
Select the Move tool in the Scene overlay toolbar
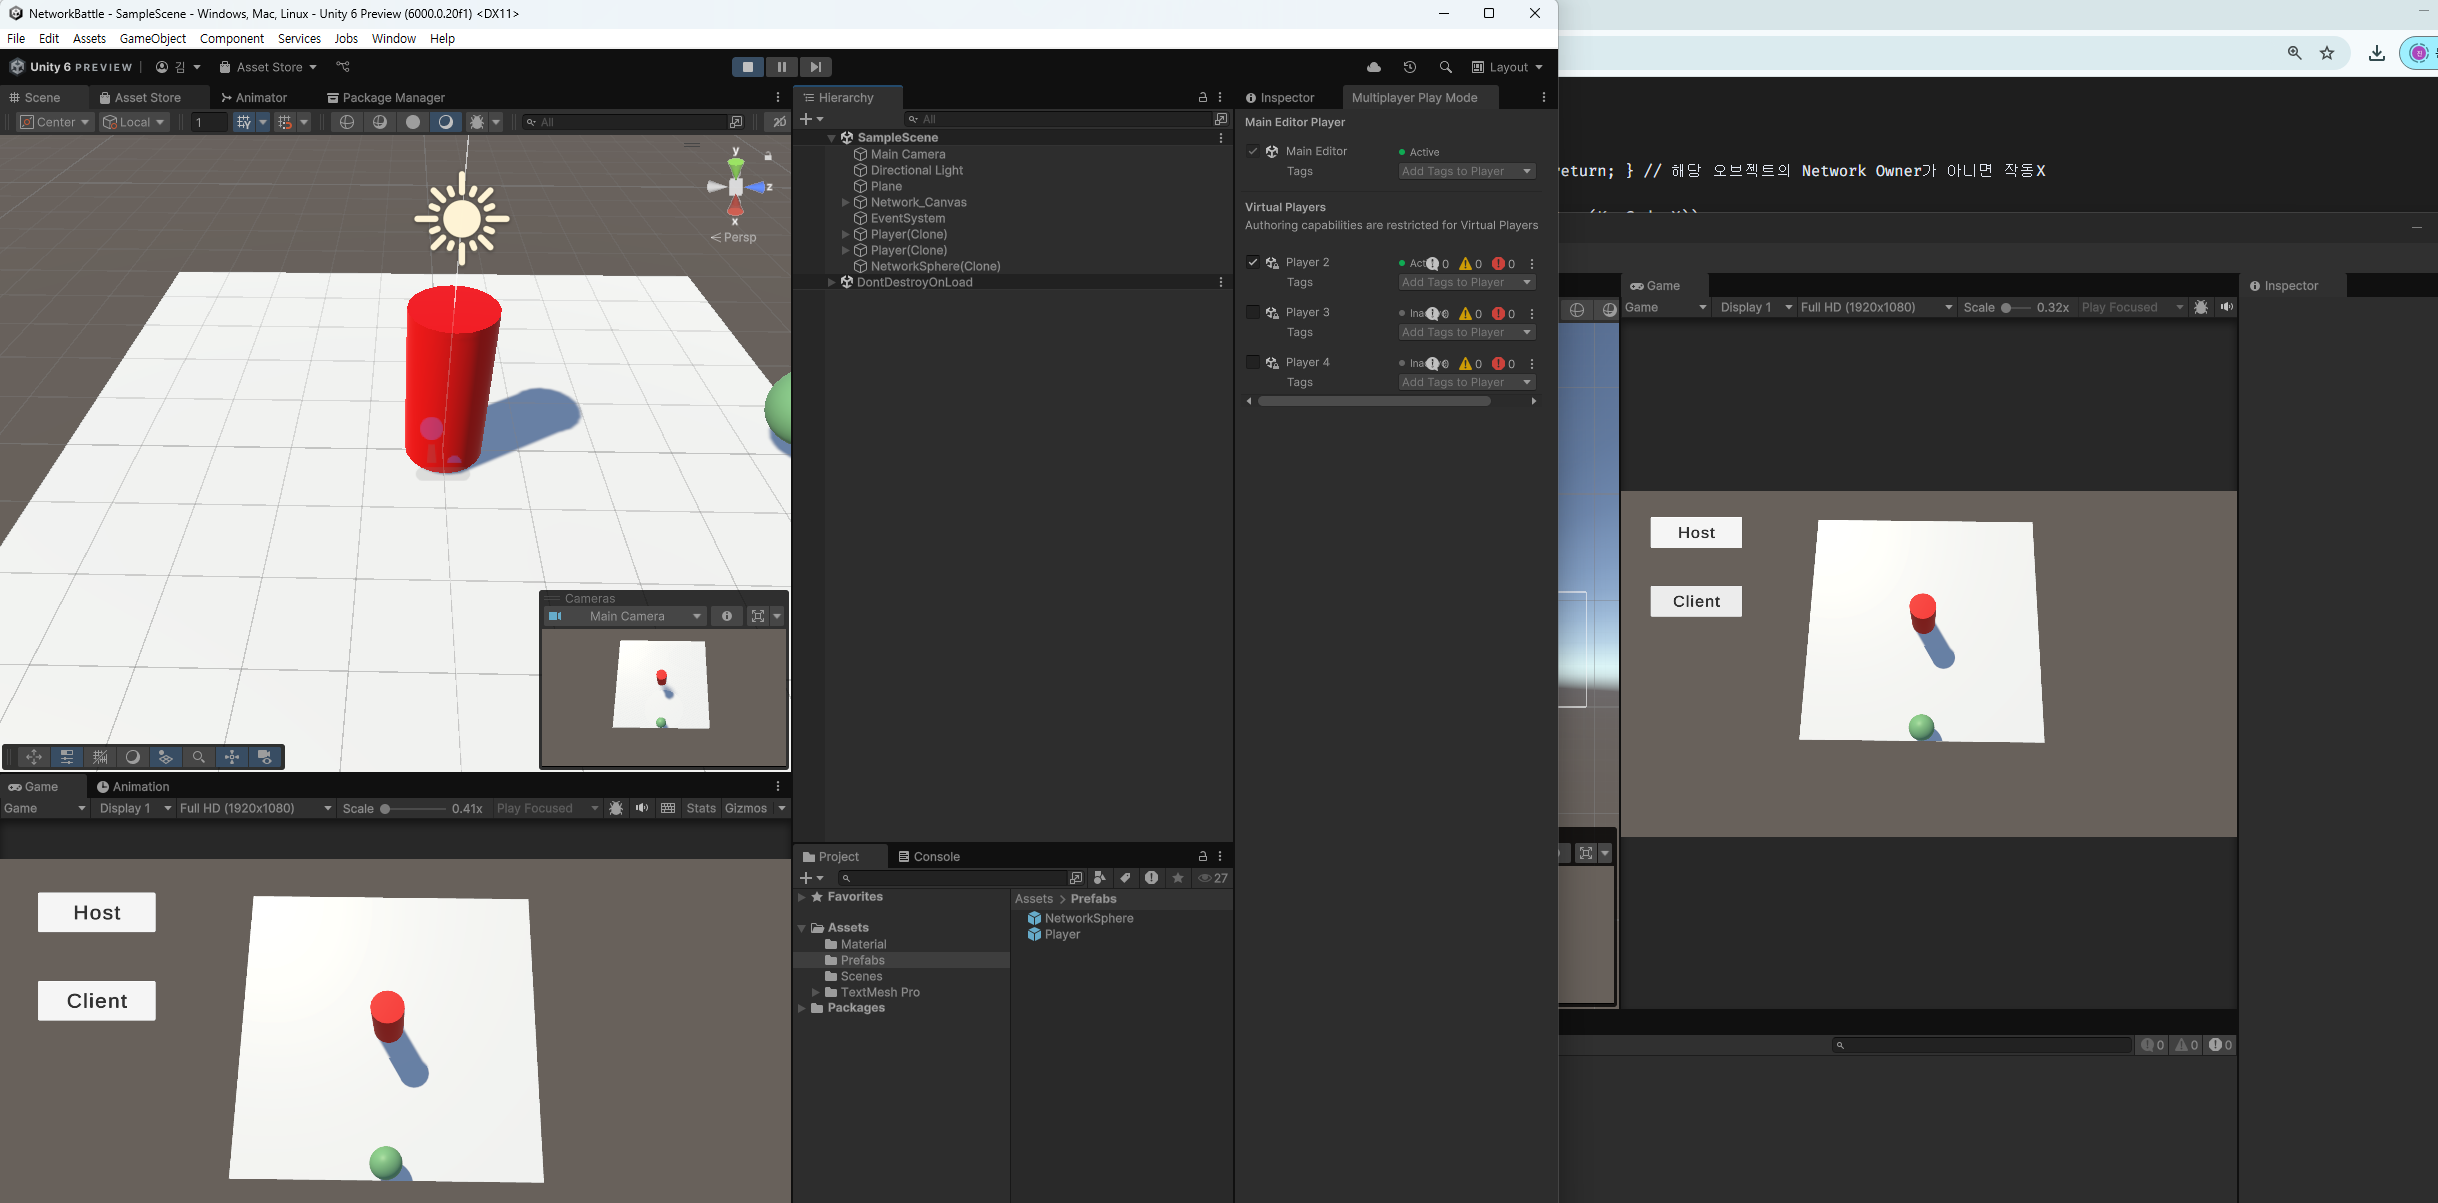(x=34, y=757)
